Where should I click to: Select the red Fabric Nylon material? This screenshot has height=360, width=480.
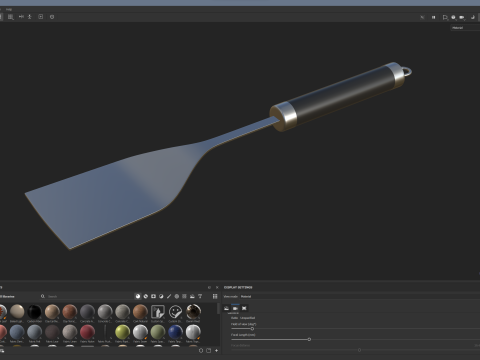click(87, 332)
